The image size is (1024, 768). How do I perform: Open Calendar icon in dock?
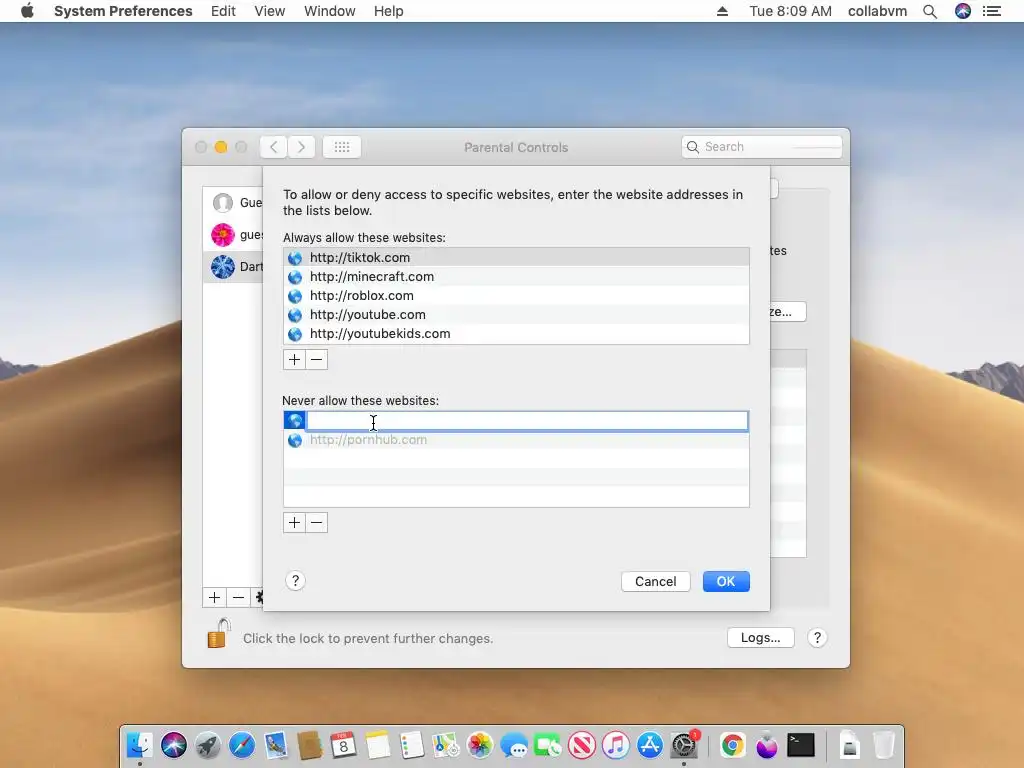point(344,745)
